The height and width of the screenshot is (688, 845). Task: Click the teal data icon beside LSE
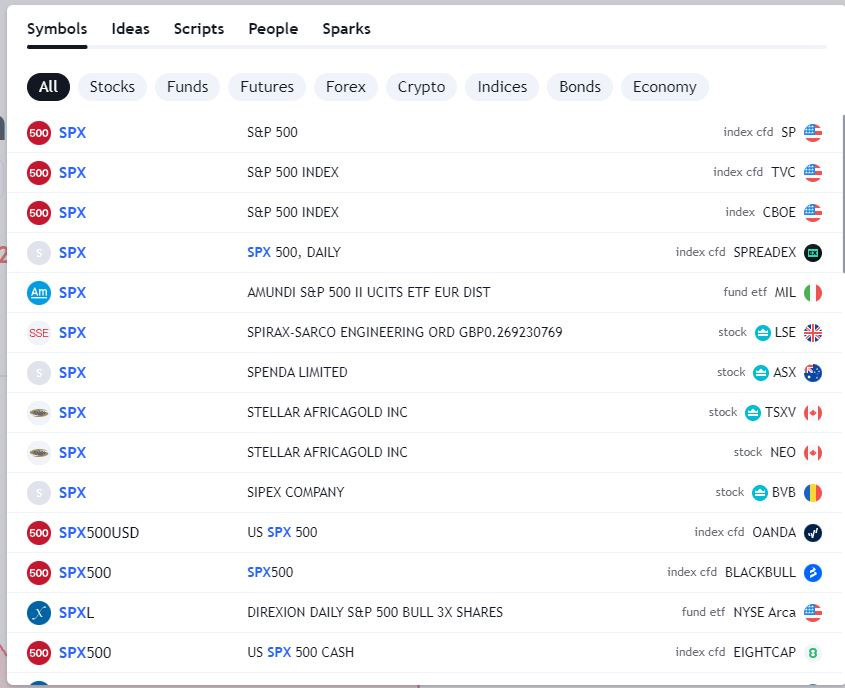click(763, 333)
